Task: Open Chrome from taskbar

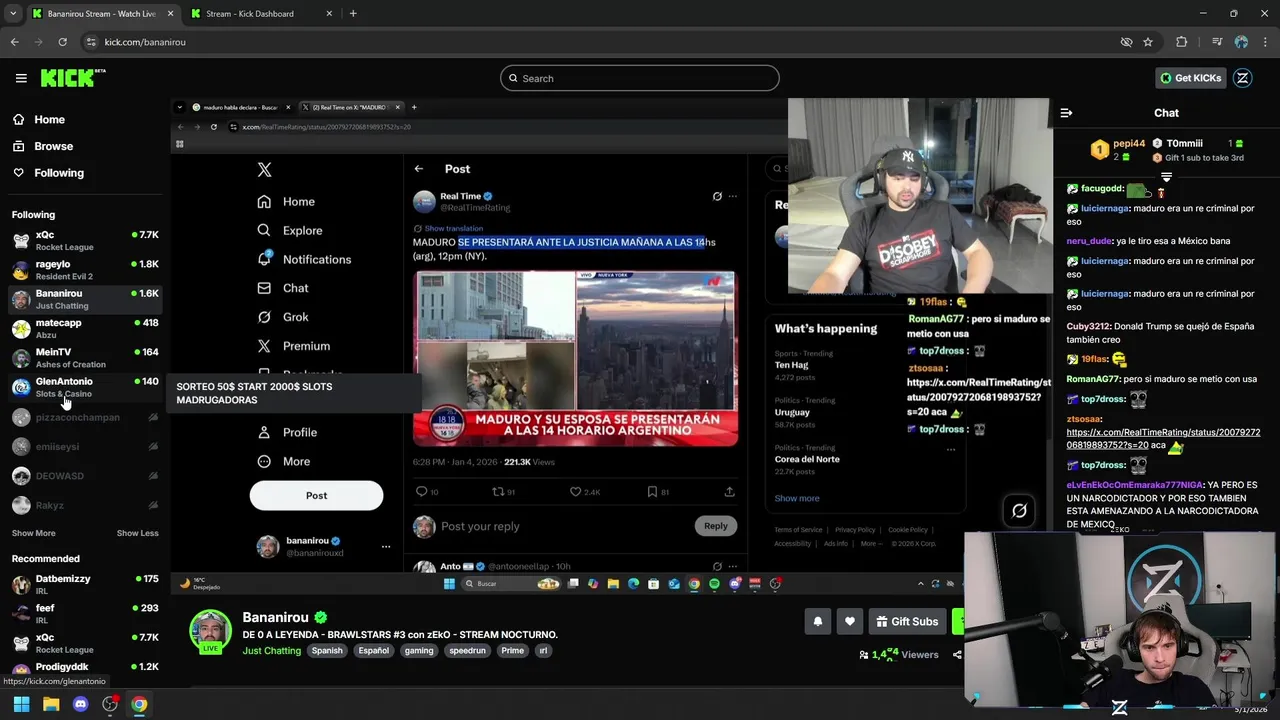Action: (x=139, y=704)
